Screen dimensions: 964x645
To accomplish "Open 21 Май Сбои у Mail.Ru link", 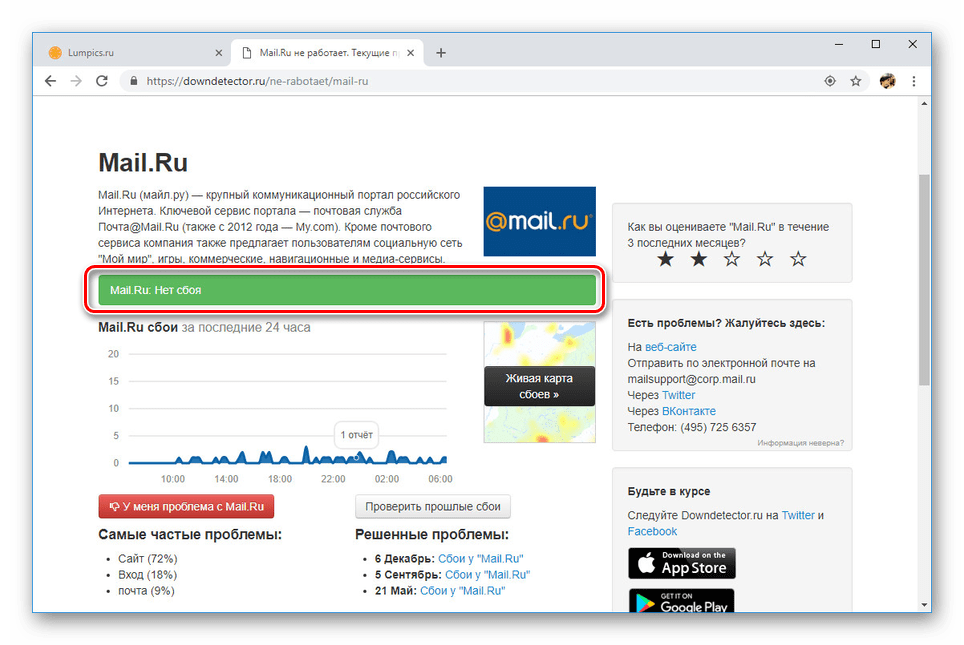I will [x=462, y=590].
